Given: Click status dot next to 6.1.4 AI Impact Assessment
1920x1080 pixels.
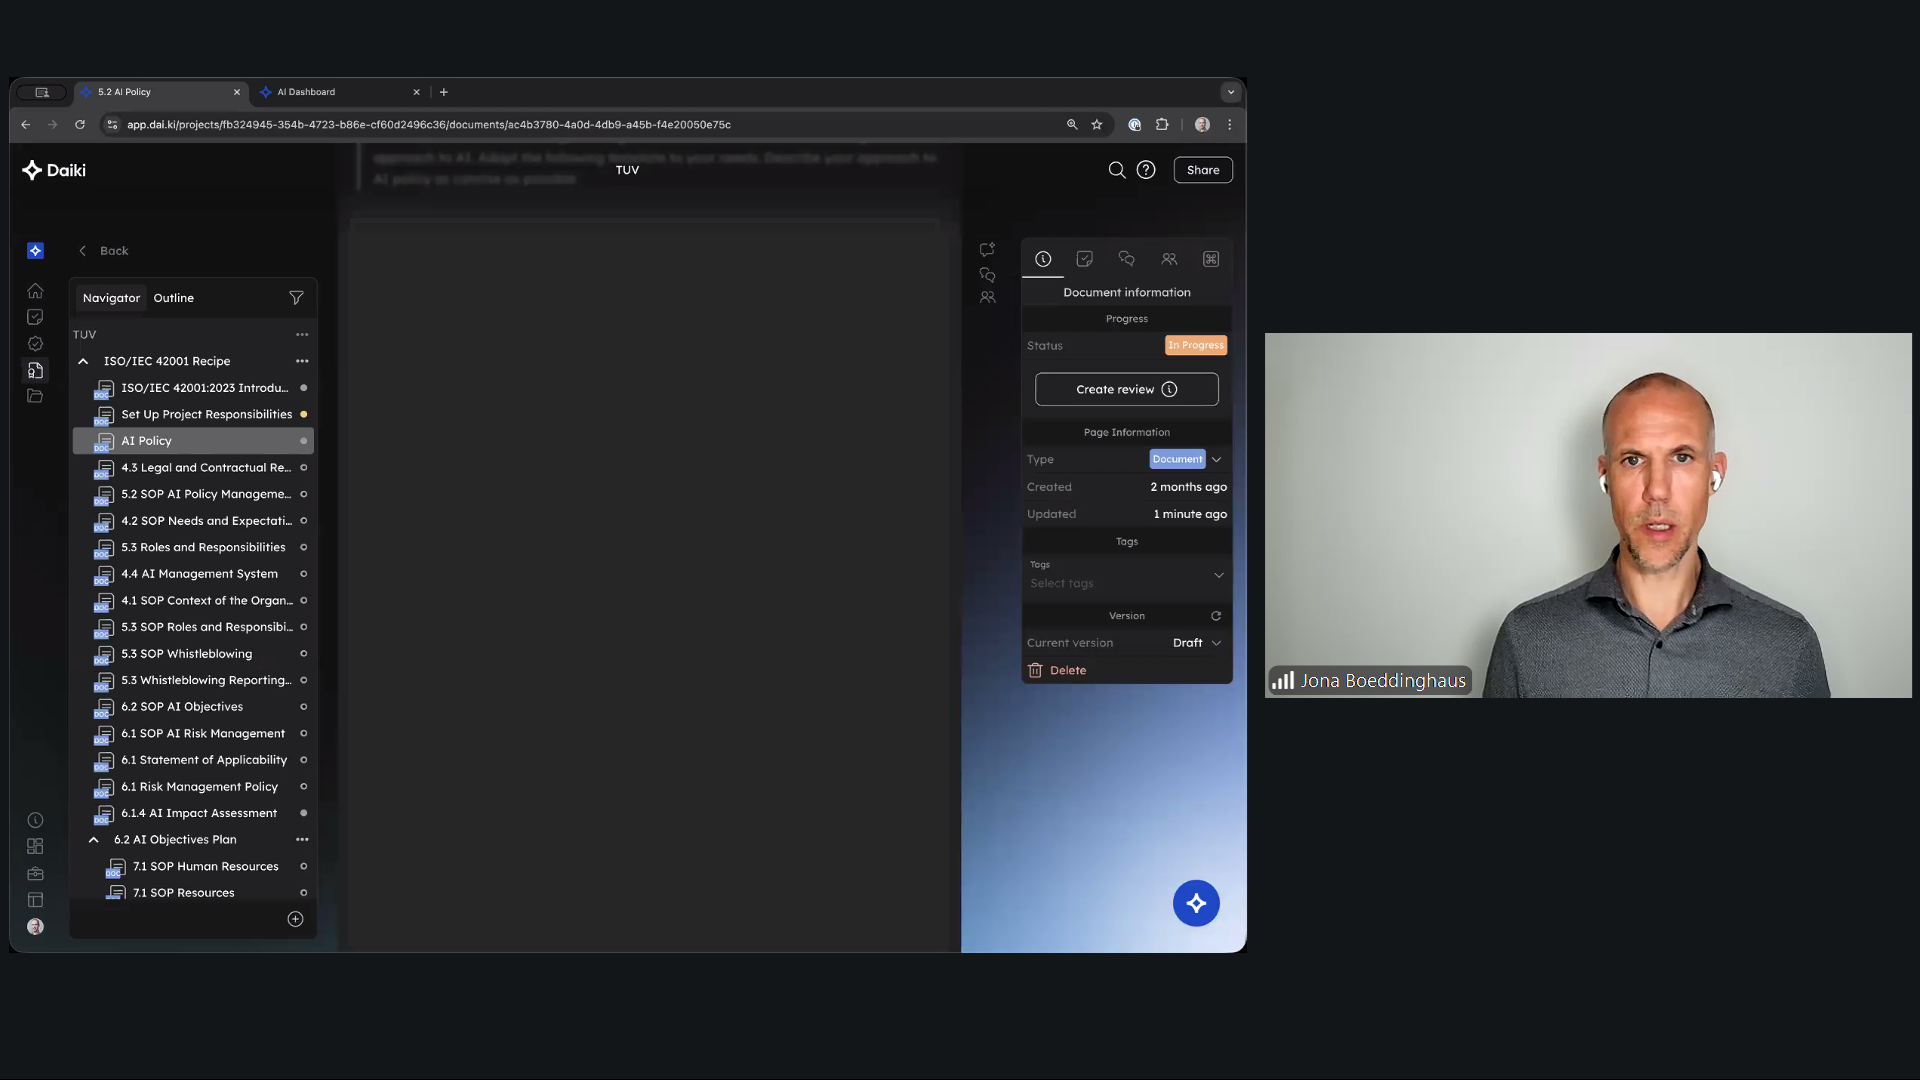Looking at the screenshot, I should (x=303, y=813).
